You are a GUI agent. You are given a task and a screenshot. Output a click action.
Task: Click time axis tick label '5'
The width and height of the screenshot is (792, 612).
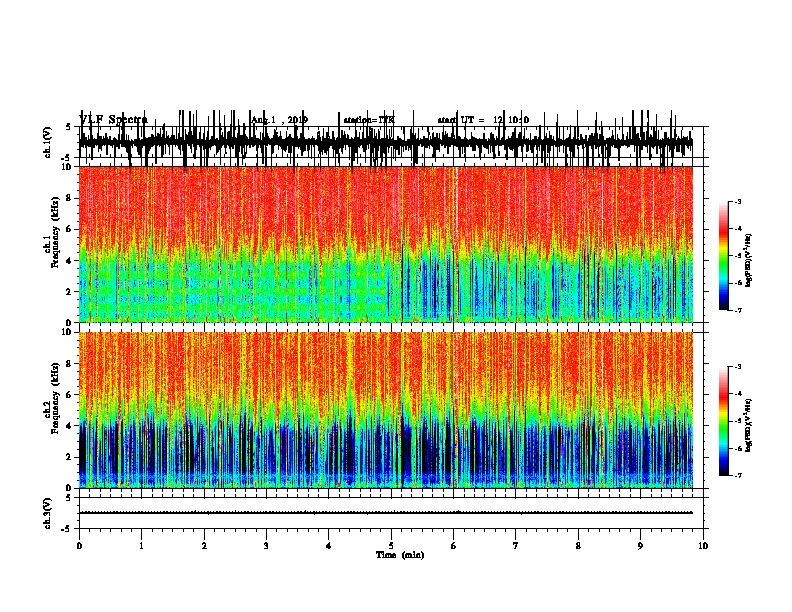pos(391,546)
